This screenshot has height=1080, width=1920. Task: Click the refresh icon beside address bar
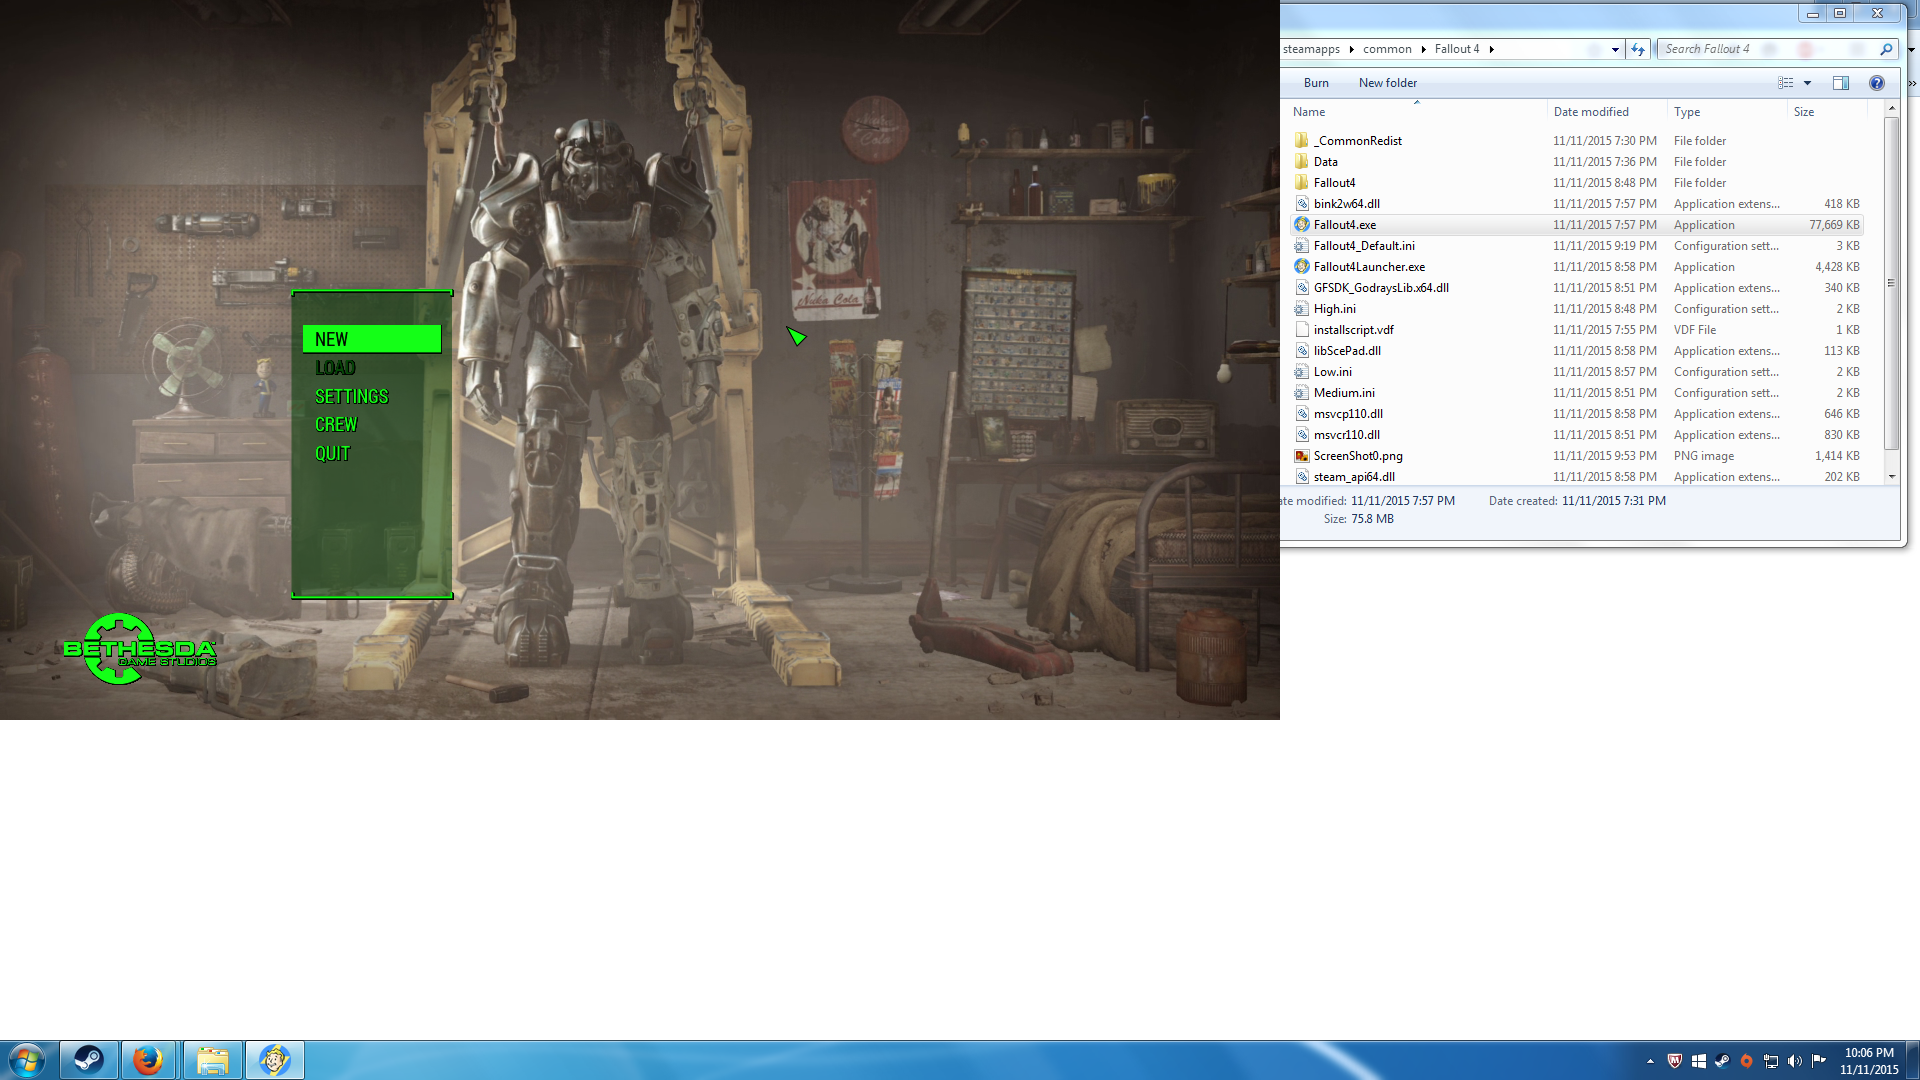point(1637,49)
